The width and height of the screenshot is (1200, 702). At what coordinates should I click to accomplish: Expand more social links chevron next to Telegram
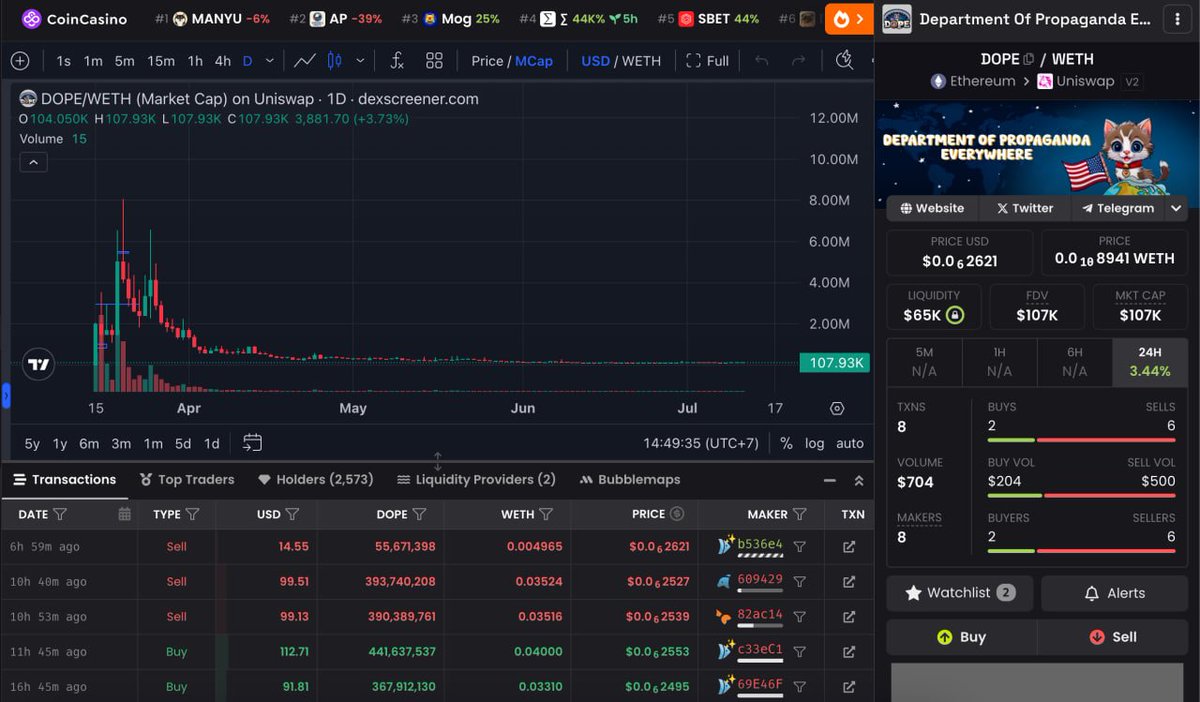1176,208
